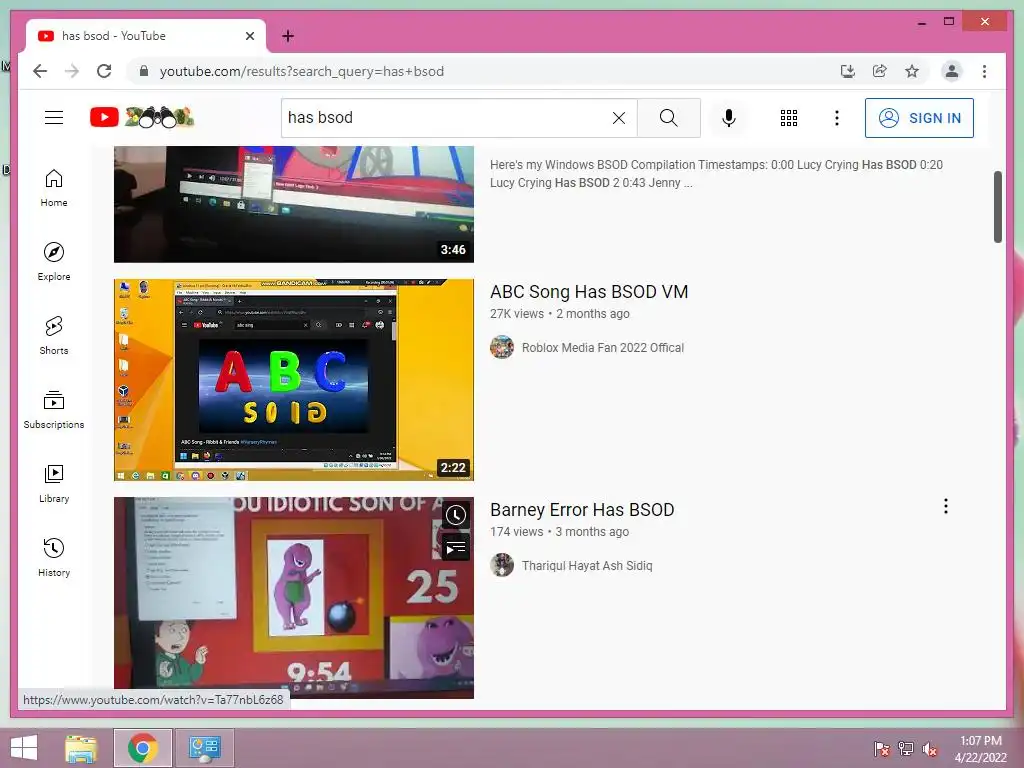This screenshot has width=1024, height=768.
Task: Click the Chrome taskbar icon
Action: click(143, 748)
